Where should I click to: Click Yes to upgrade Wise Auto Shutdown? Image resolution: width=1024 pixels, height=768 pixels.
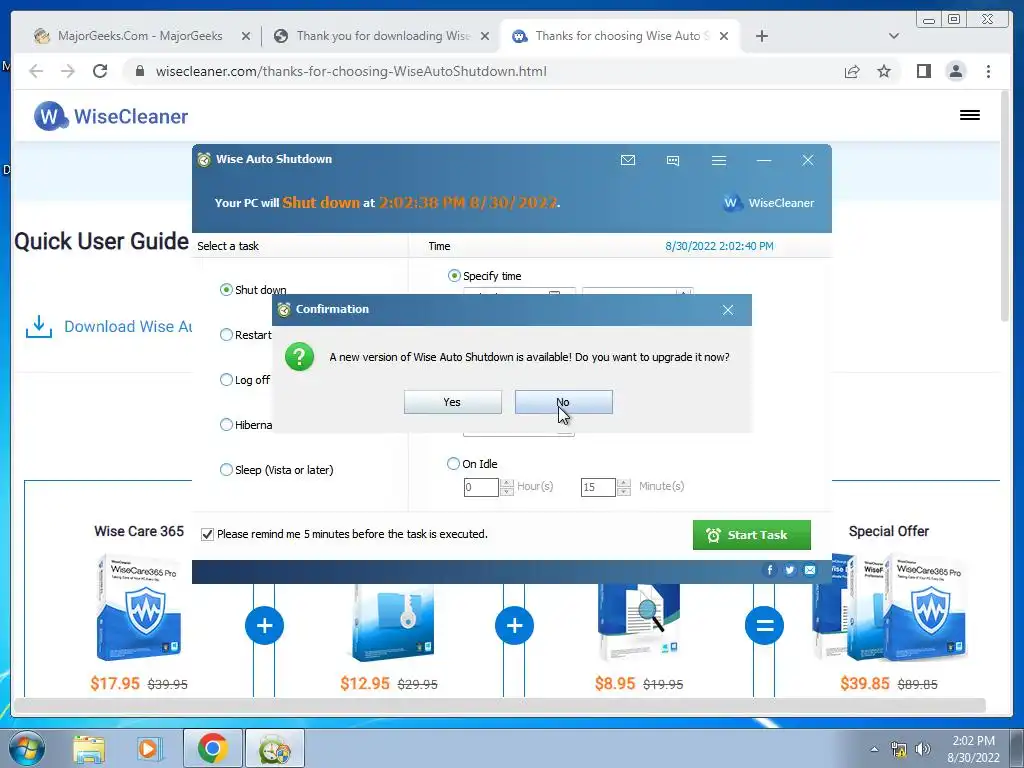[x=453, y=402]
